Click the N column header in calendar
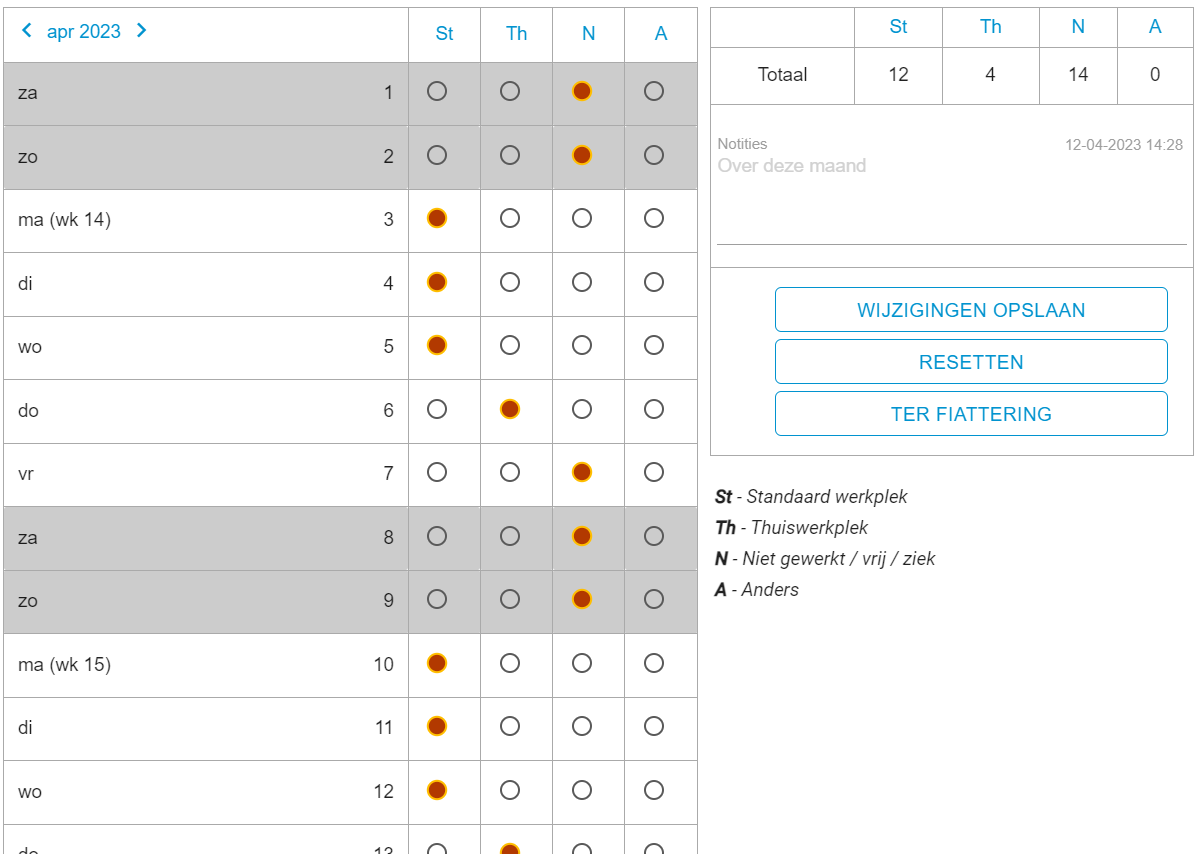Screen dimensions: 1198x854 point(588,33)
